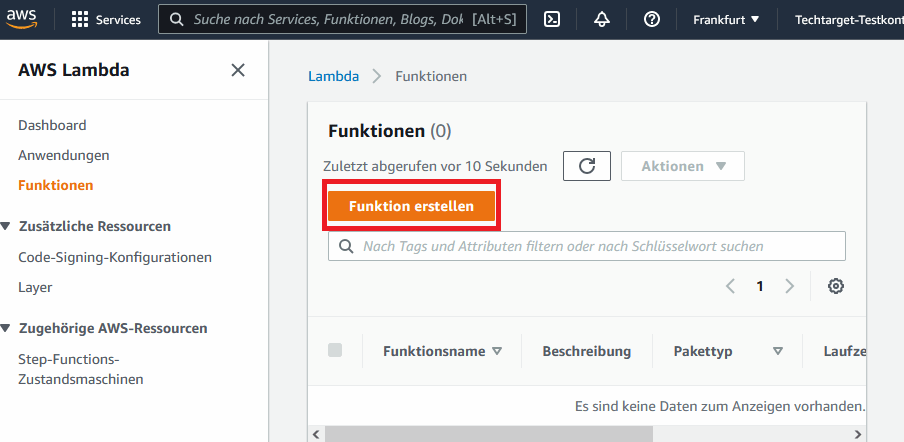This screenshot has height=442, width=904.
Task: Open the Aktionen dropdown
Action: 682,166
